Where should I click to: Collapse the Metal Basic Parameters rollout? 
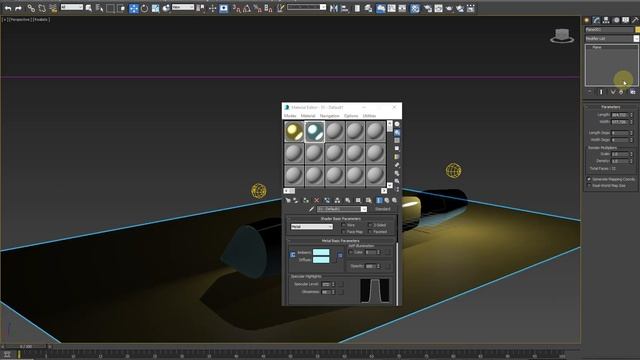click(340, 241)
